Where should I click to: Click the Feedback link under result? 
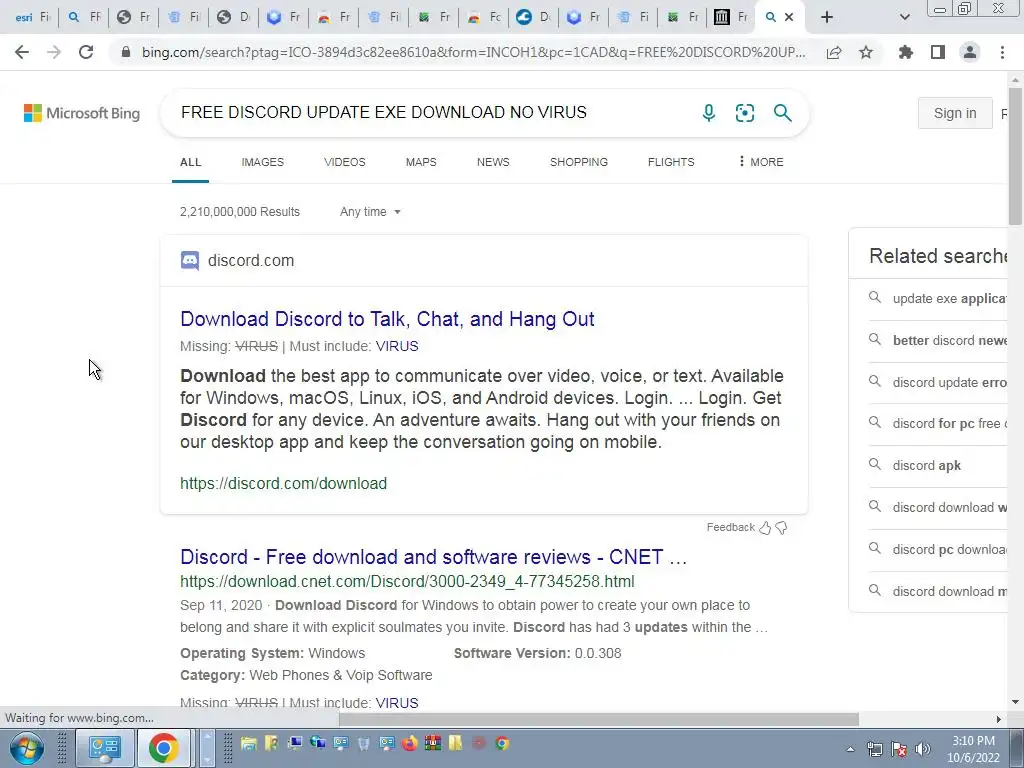pos(730,527)
